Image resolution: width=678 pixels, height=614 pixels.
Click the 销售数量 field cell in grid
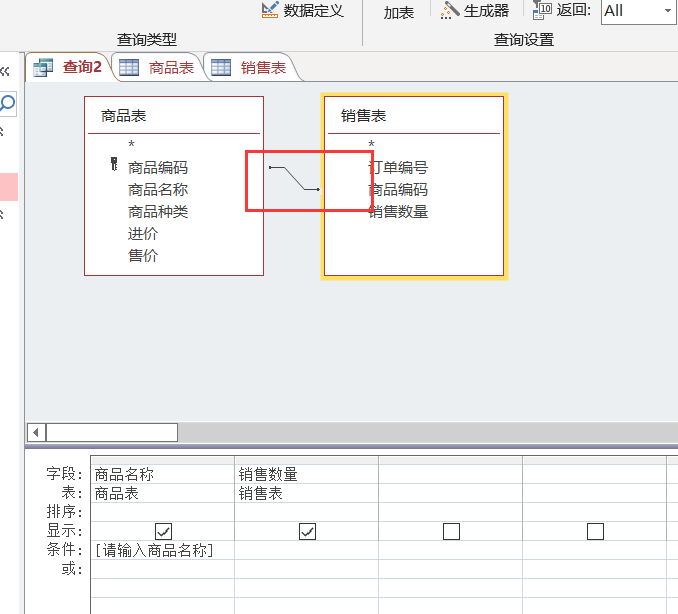[x=307, y=474]
